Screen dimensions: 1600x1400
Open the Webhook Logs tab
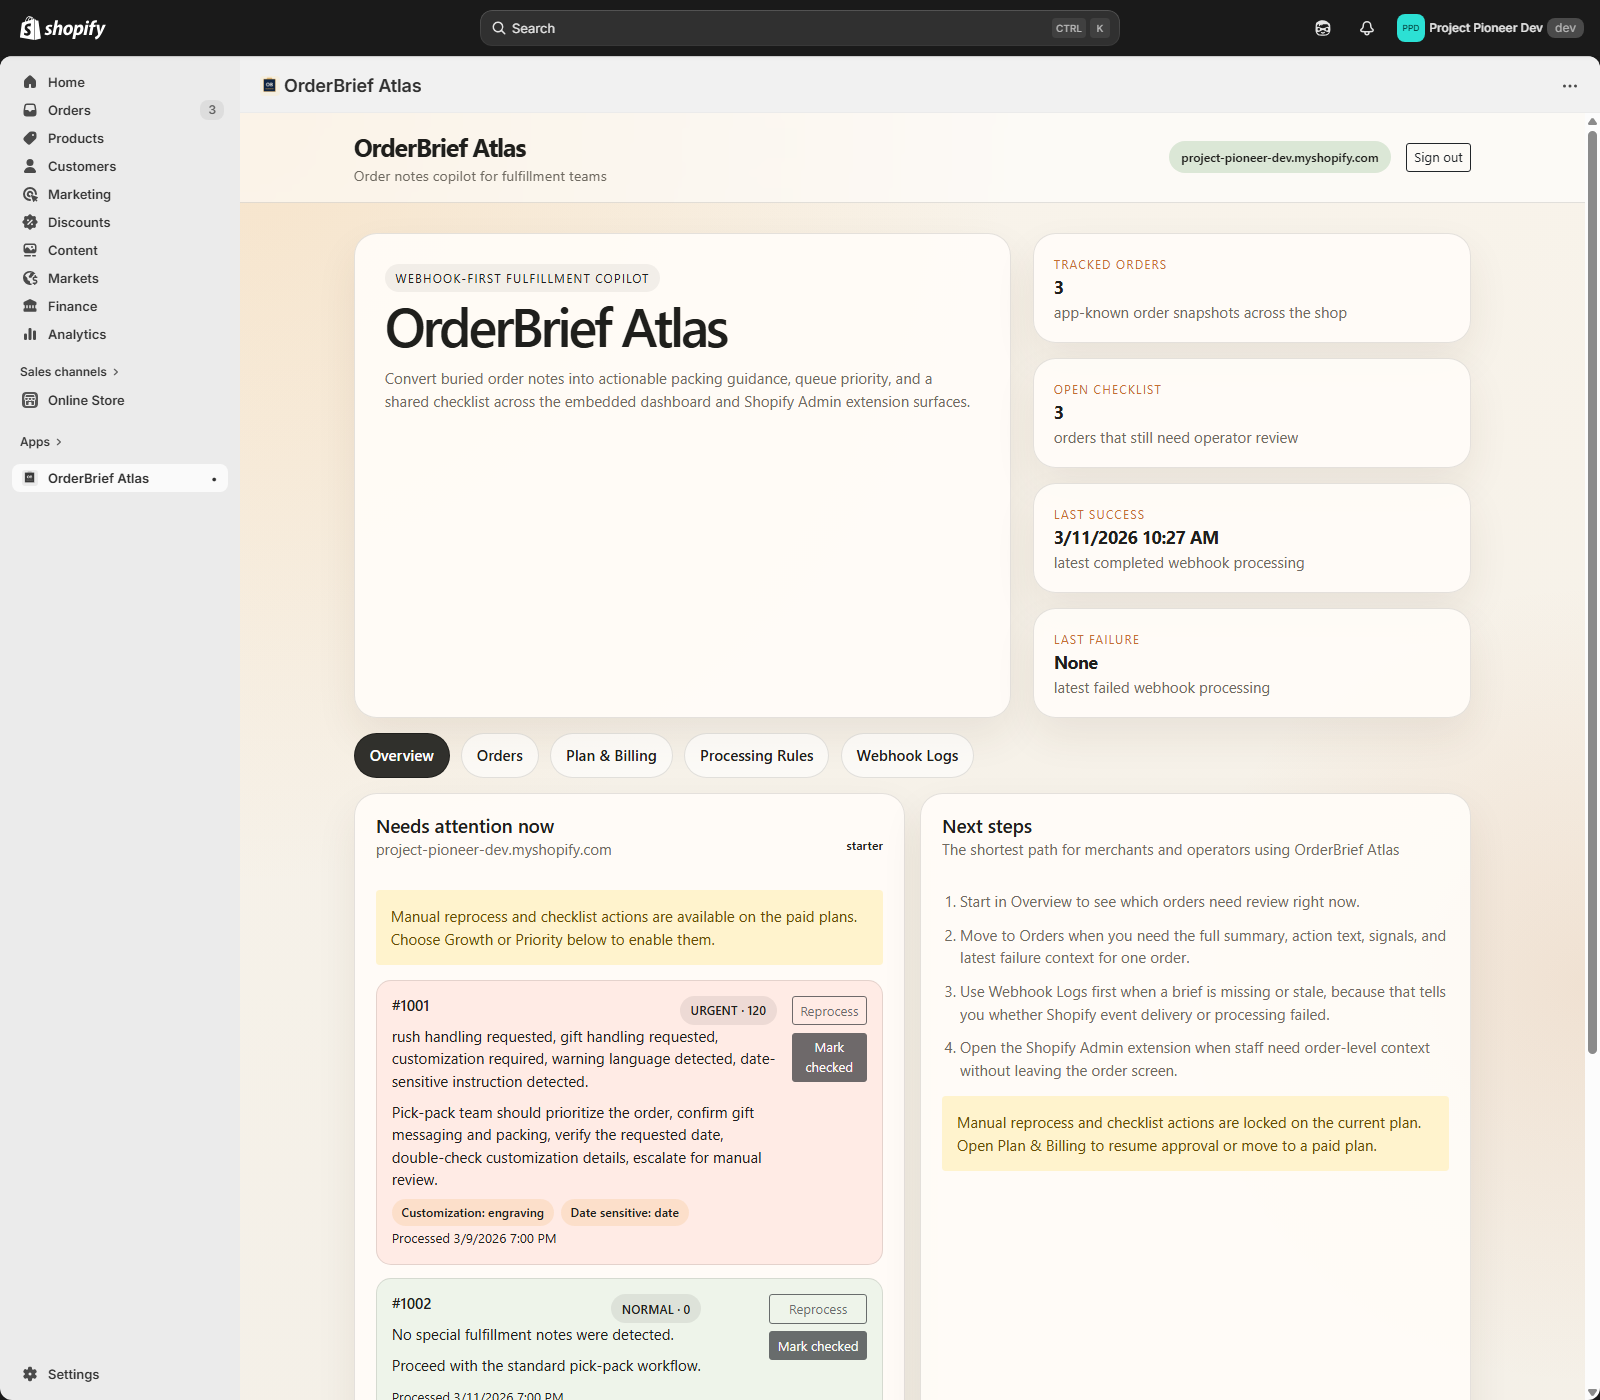coord(907,756)
